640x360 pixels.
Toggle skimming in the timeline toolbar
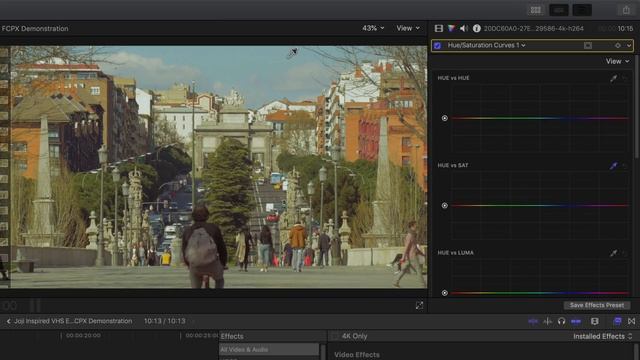tap(533, 322)
